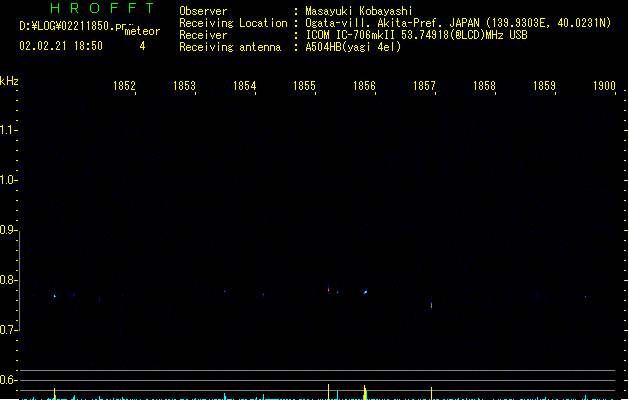Click the 0.8 kHz frequency tick label
629x400 pixels.
tap(7, 280)
